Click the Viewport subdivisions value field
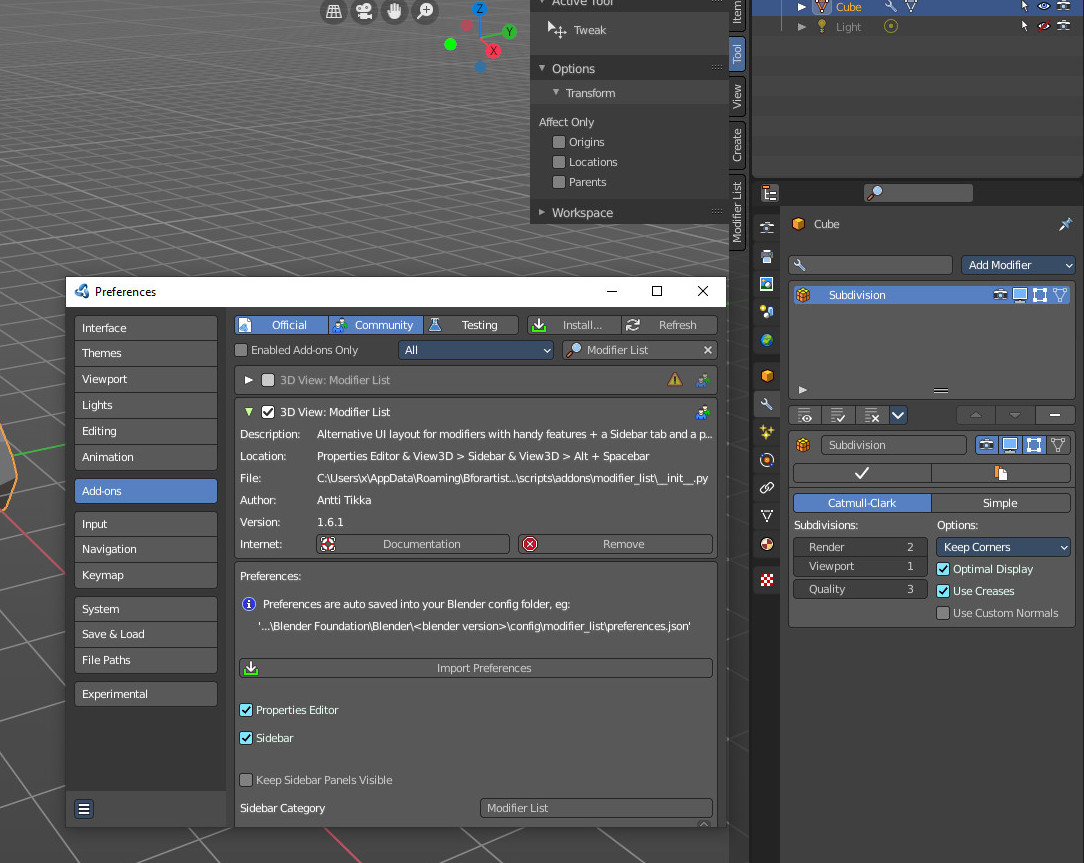The width and height of the screenshot is (1084, 863). click(860, 566)
